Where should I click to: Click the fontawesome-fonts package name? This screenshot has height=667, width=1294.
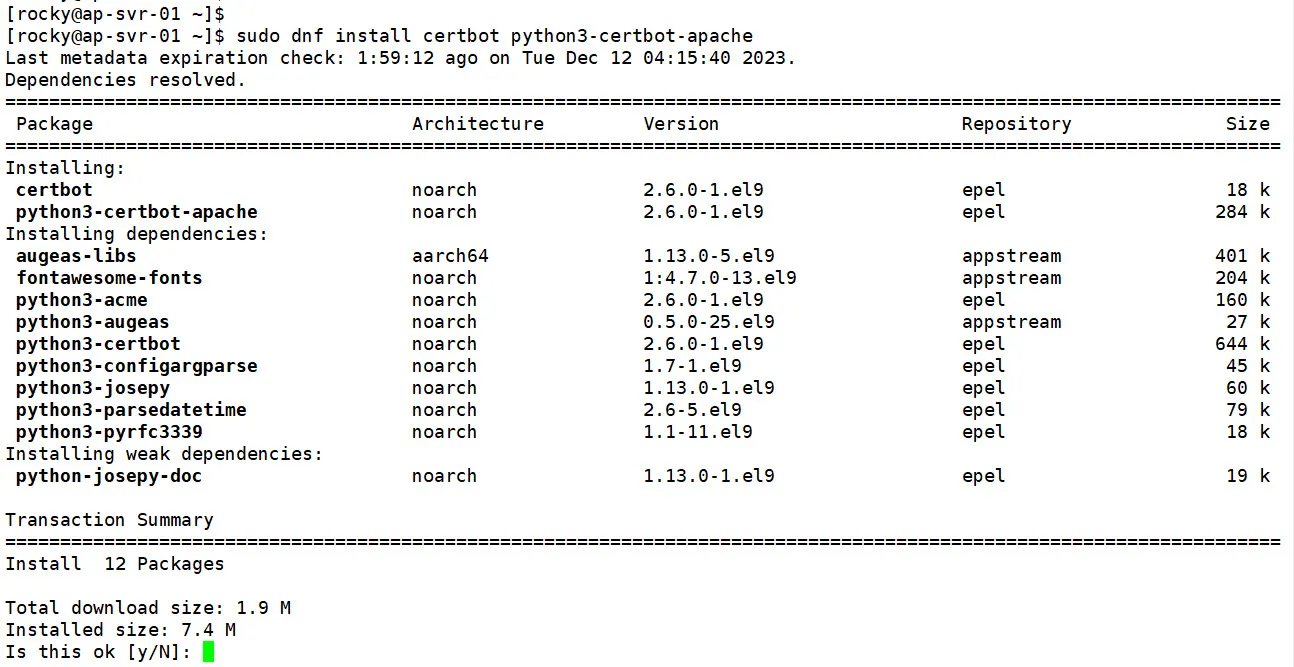[x=109, y=278]
